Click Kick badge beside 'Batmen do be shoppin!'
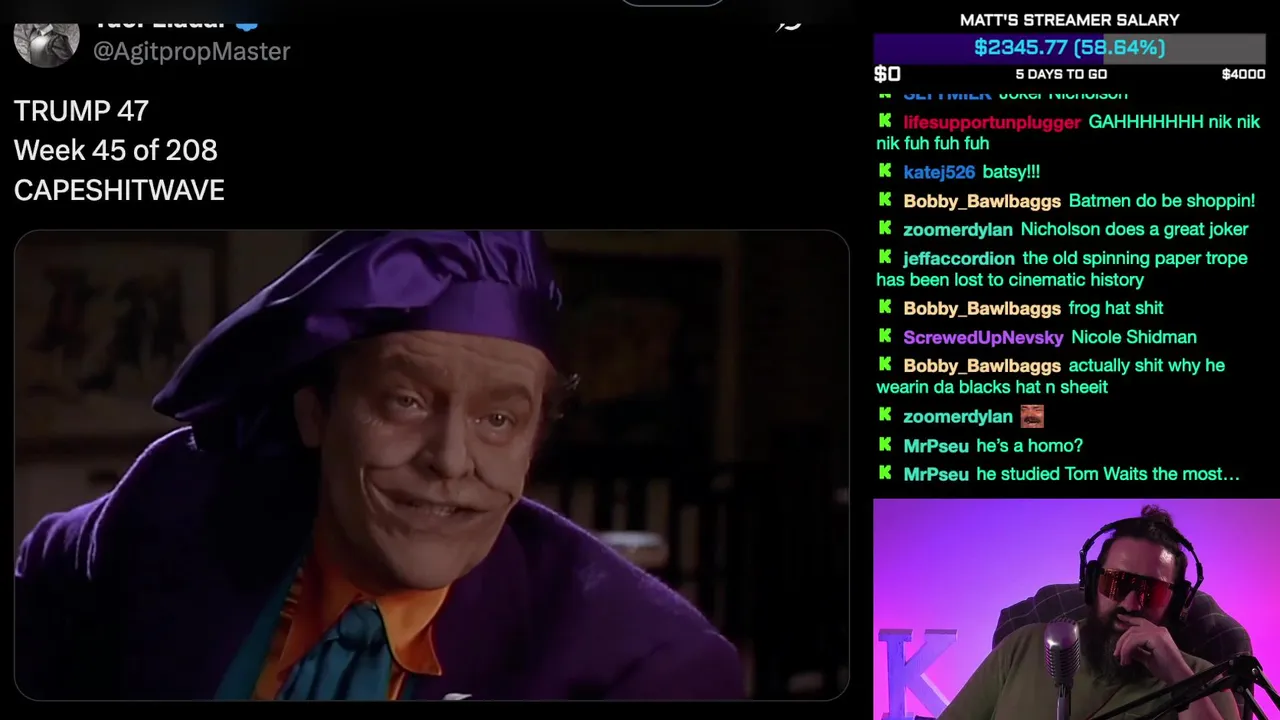Image resolution: width=1280 pixels, height=720 pixels. [885, 200]
